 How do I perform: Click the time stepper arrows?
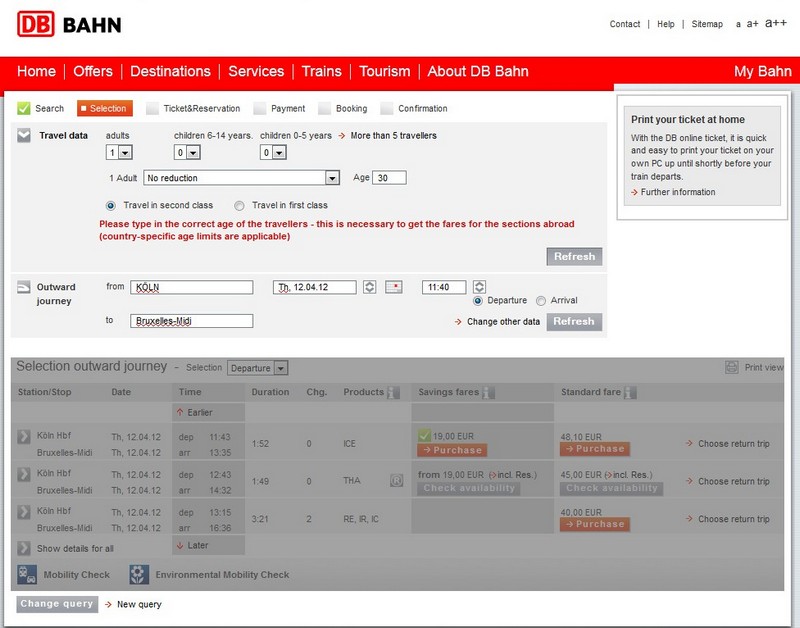[x=479, y=287]
